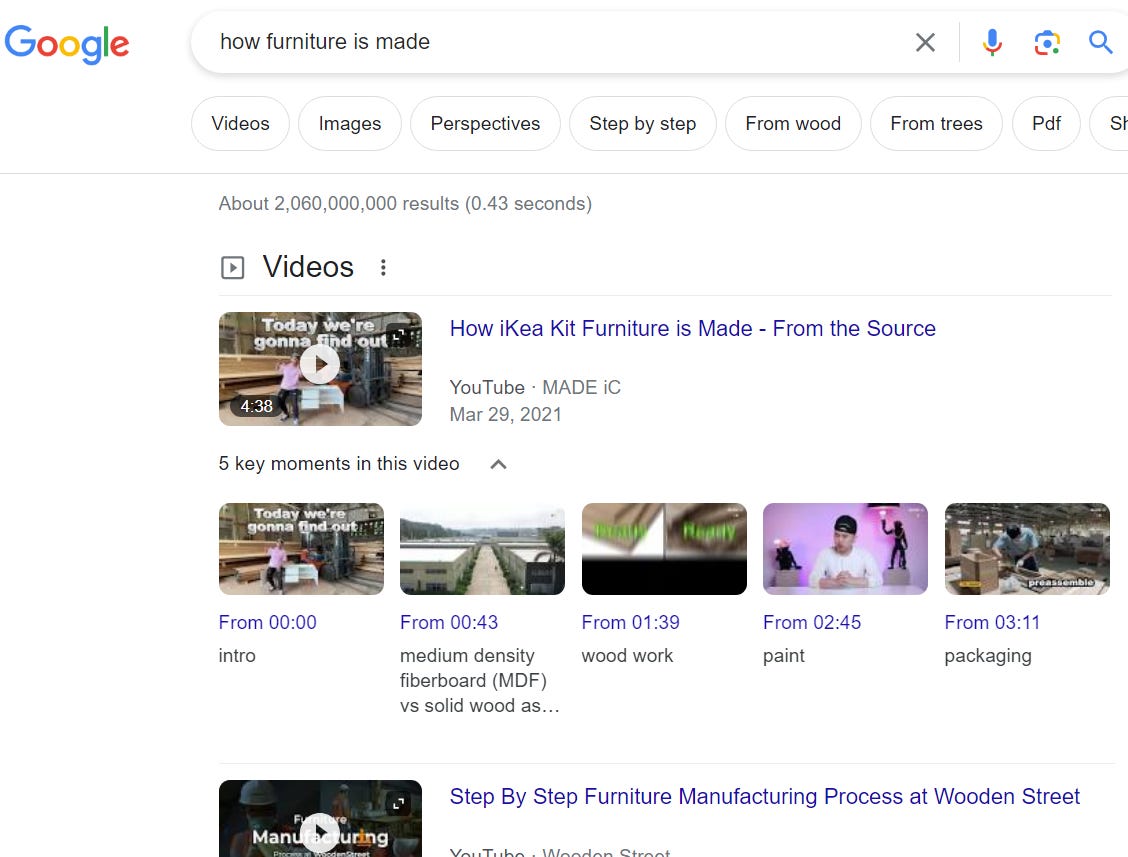The width and height of the screenshot is (1128, 857).
Task: Jump to From 02:45 timestamp link
Action: 811,622
